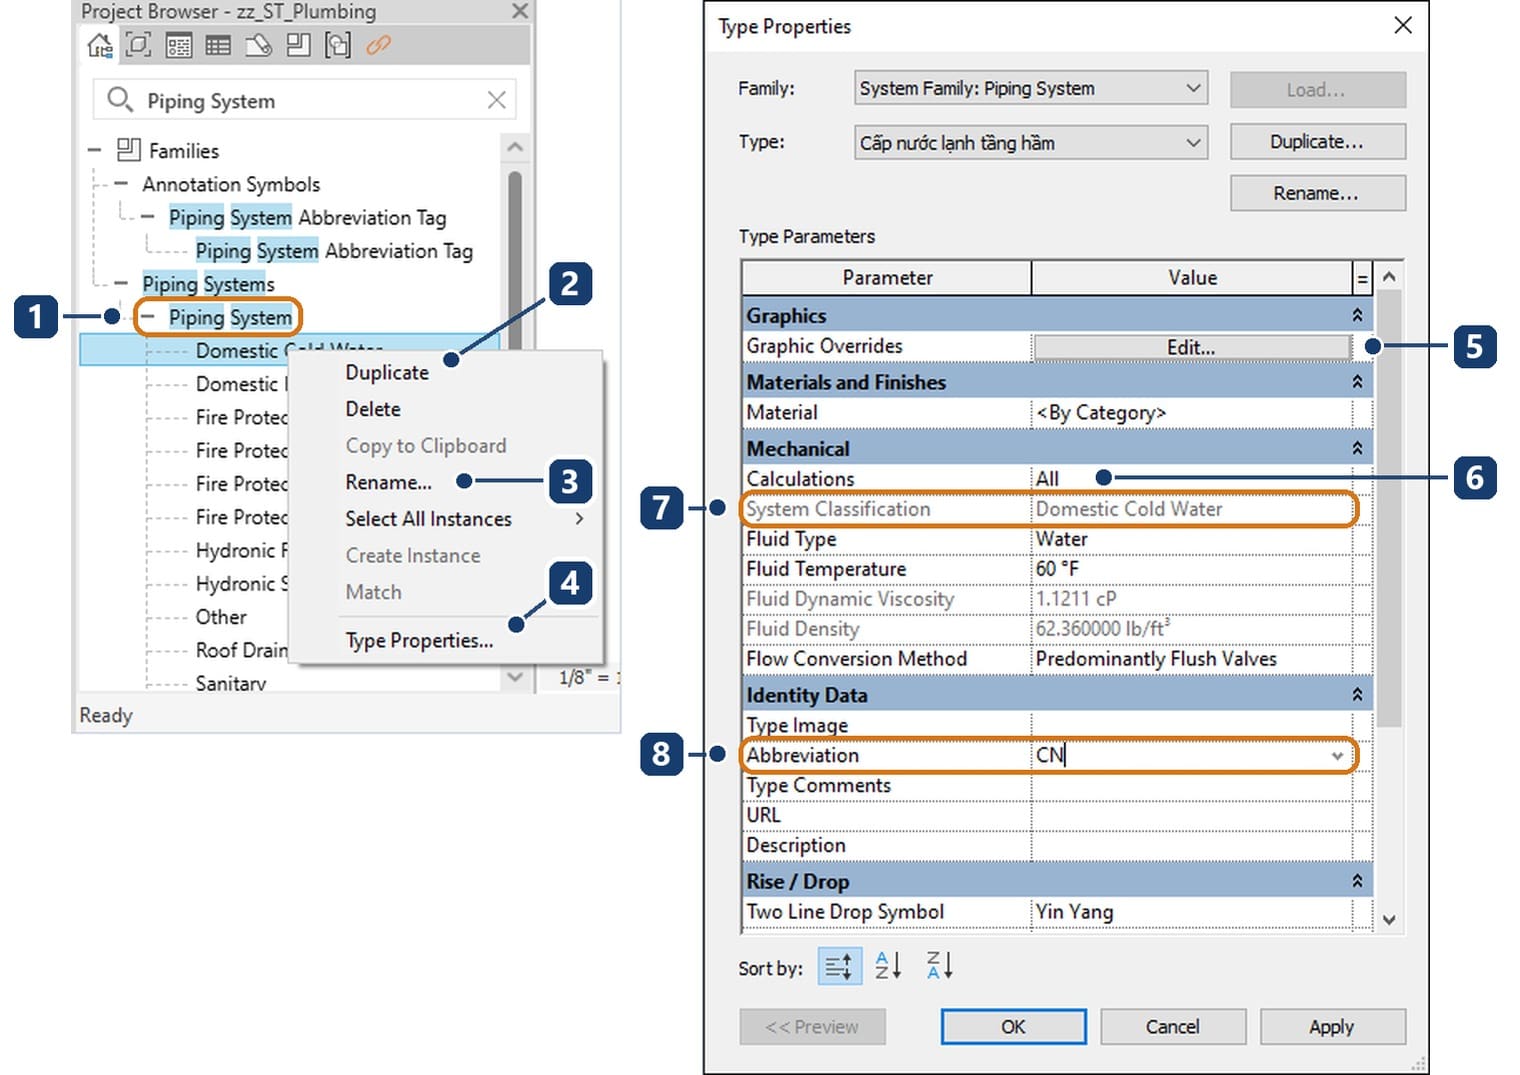Close the Project Browser panel

(x=519, y=11)
